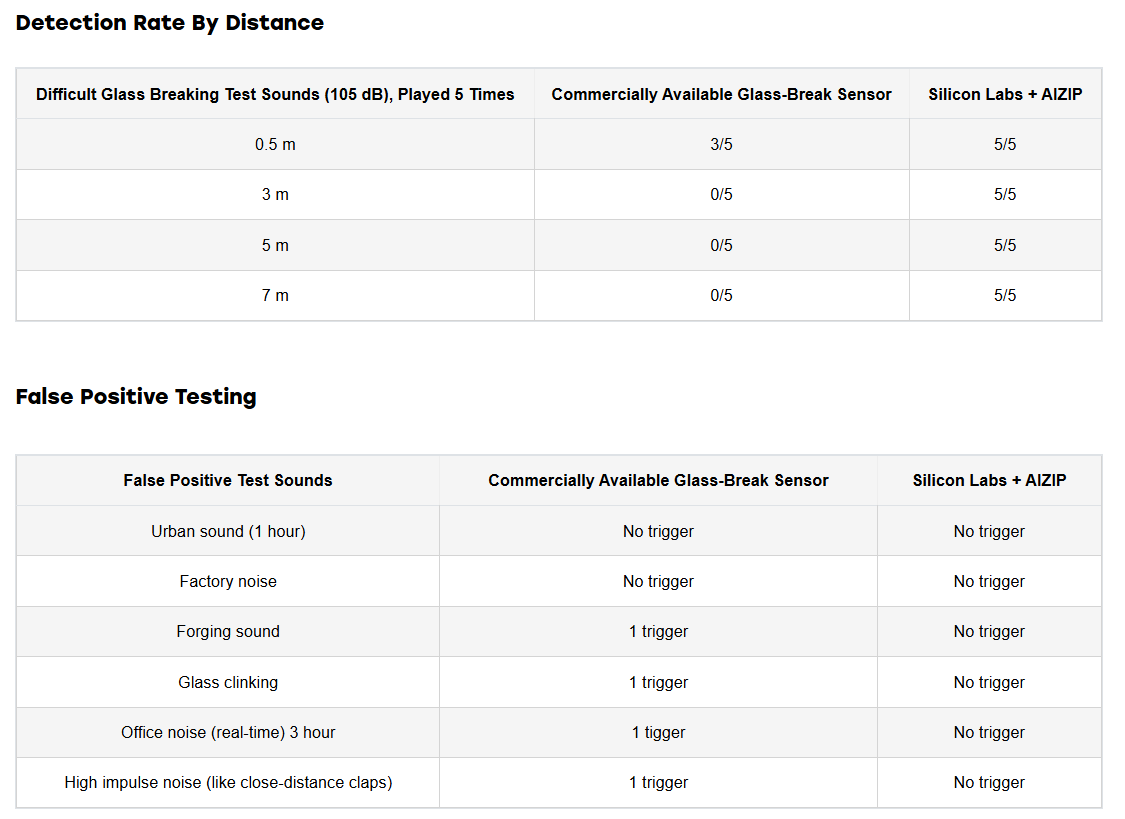Click commercial sensor 'No trigger' for Factory noise
1125x819 pixels.
coord(659,582)
